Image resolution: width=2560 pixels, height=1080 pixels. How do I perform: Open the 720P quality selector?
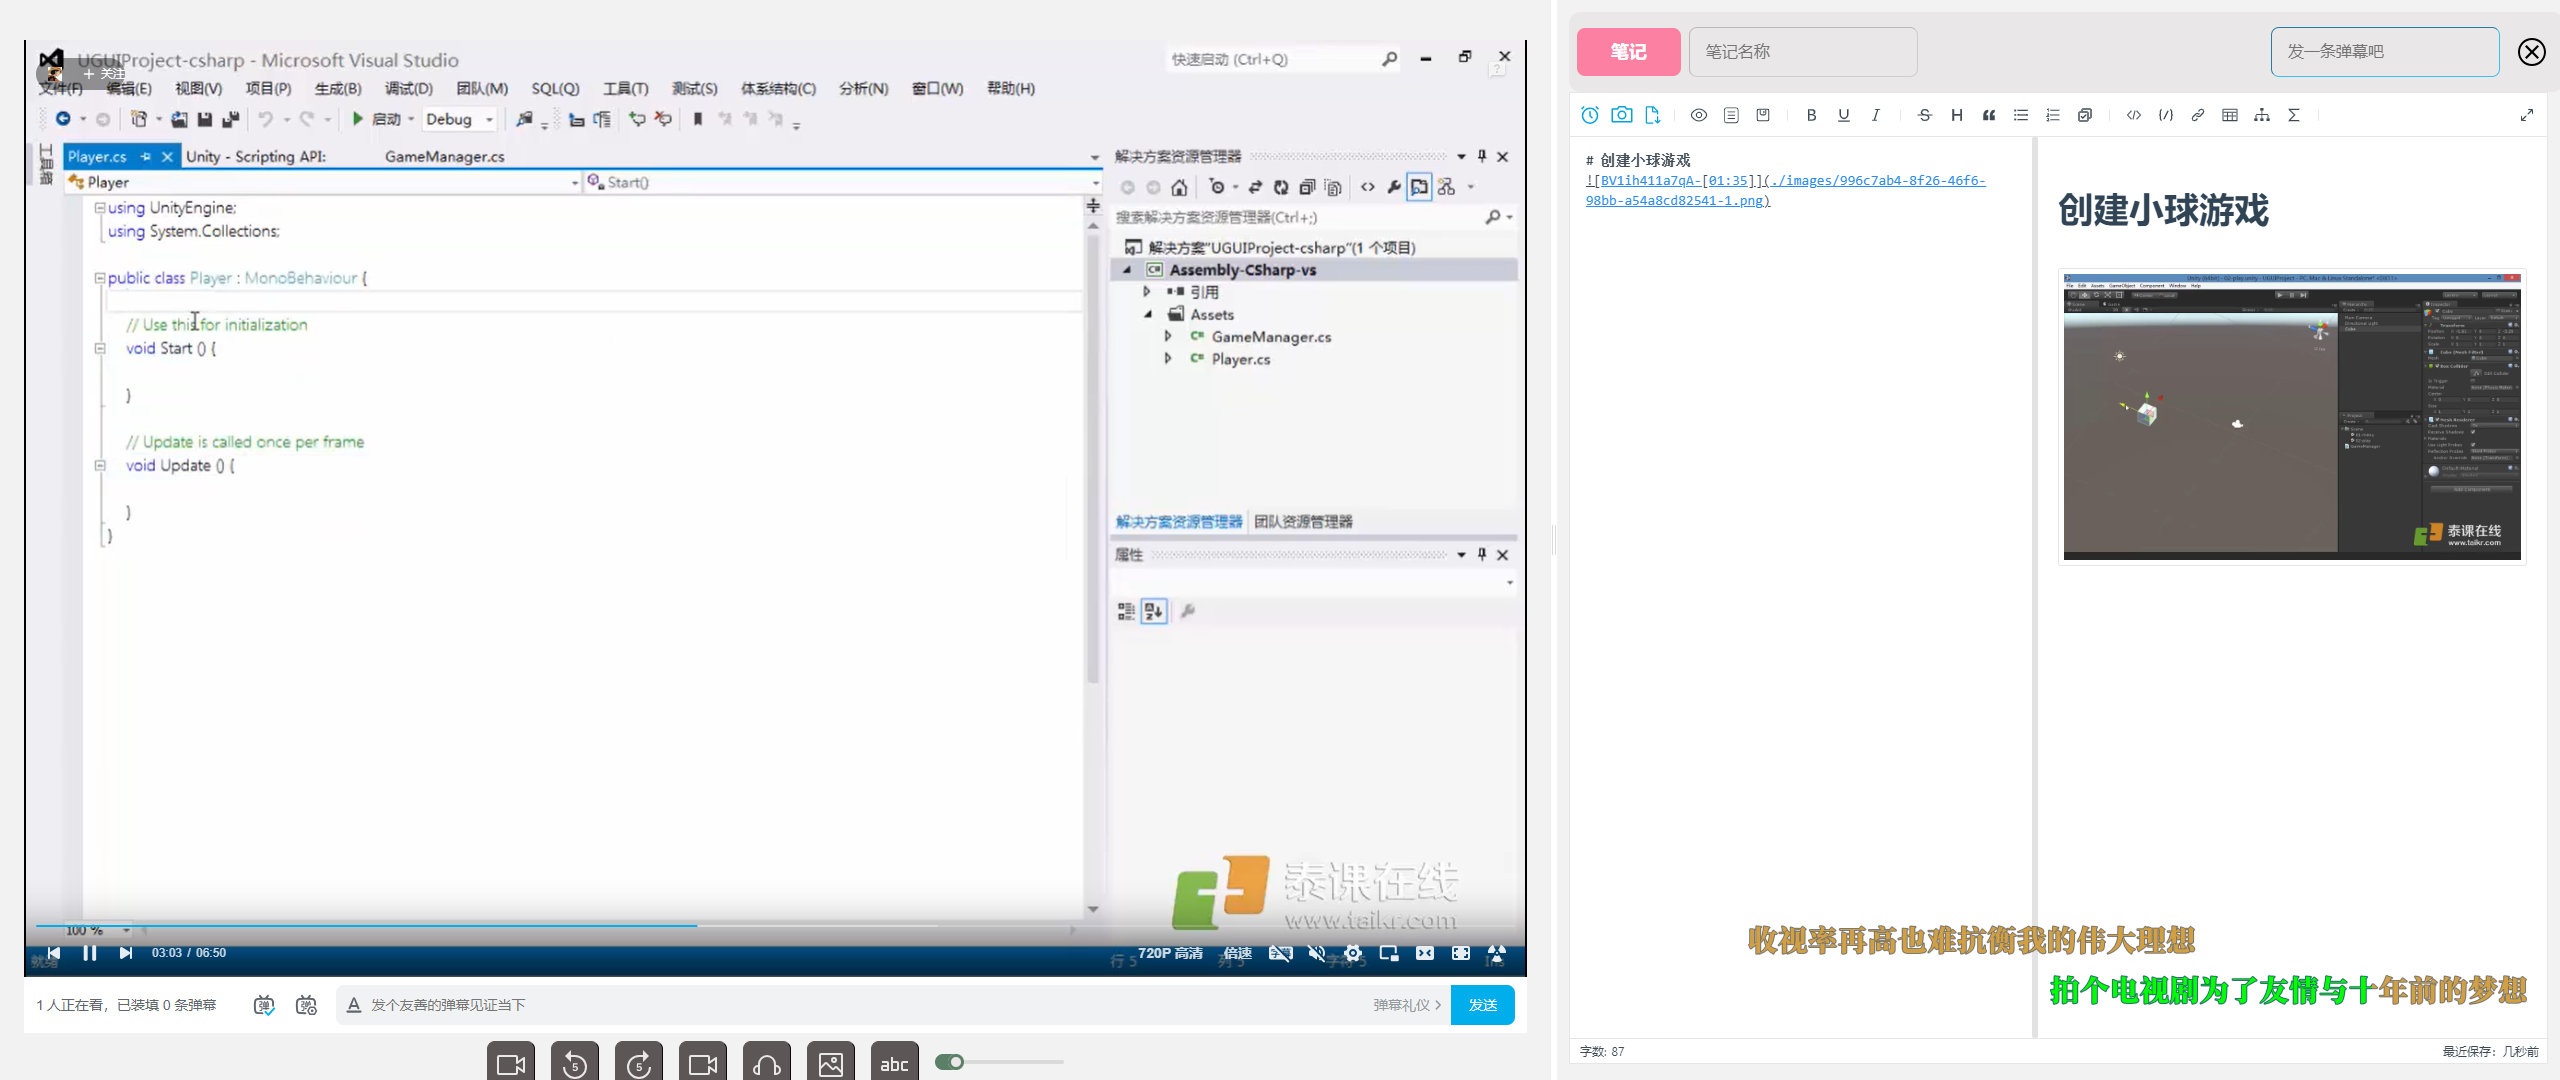click(x=1170, y=953)
